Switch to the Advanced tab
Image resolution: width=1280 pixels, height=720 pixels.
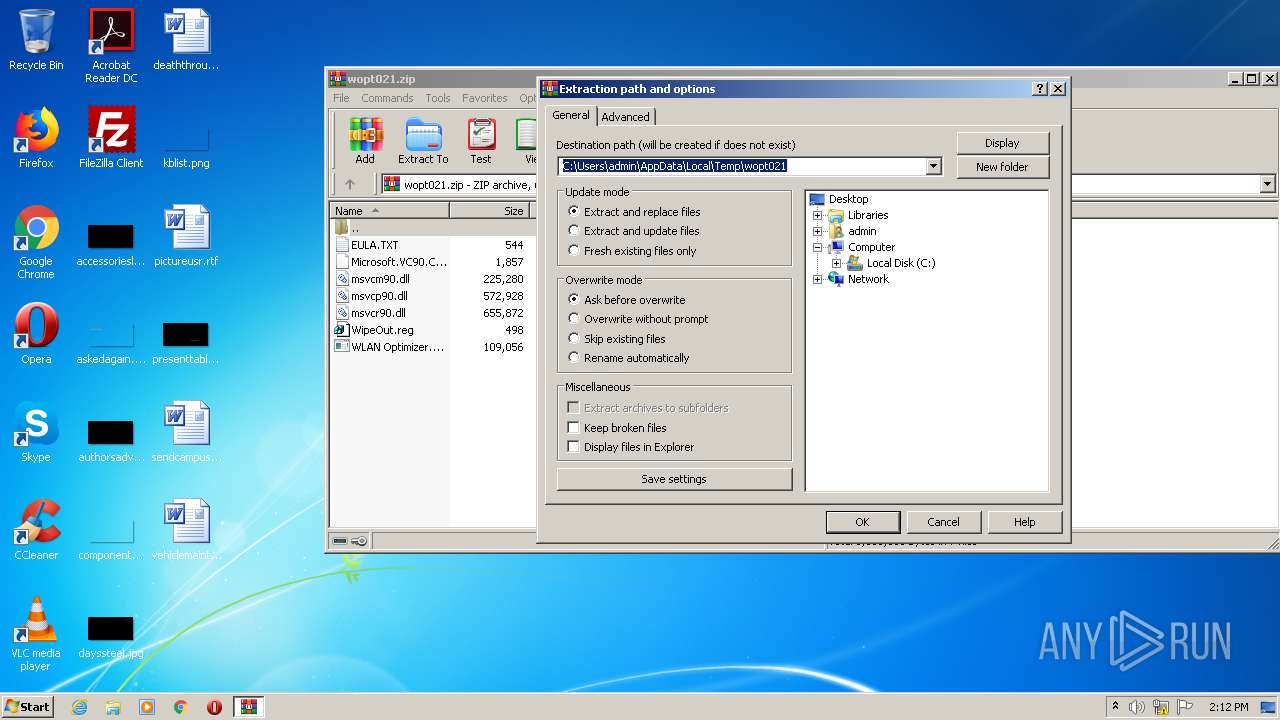click(625, 117)
